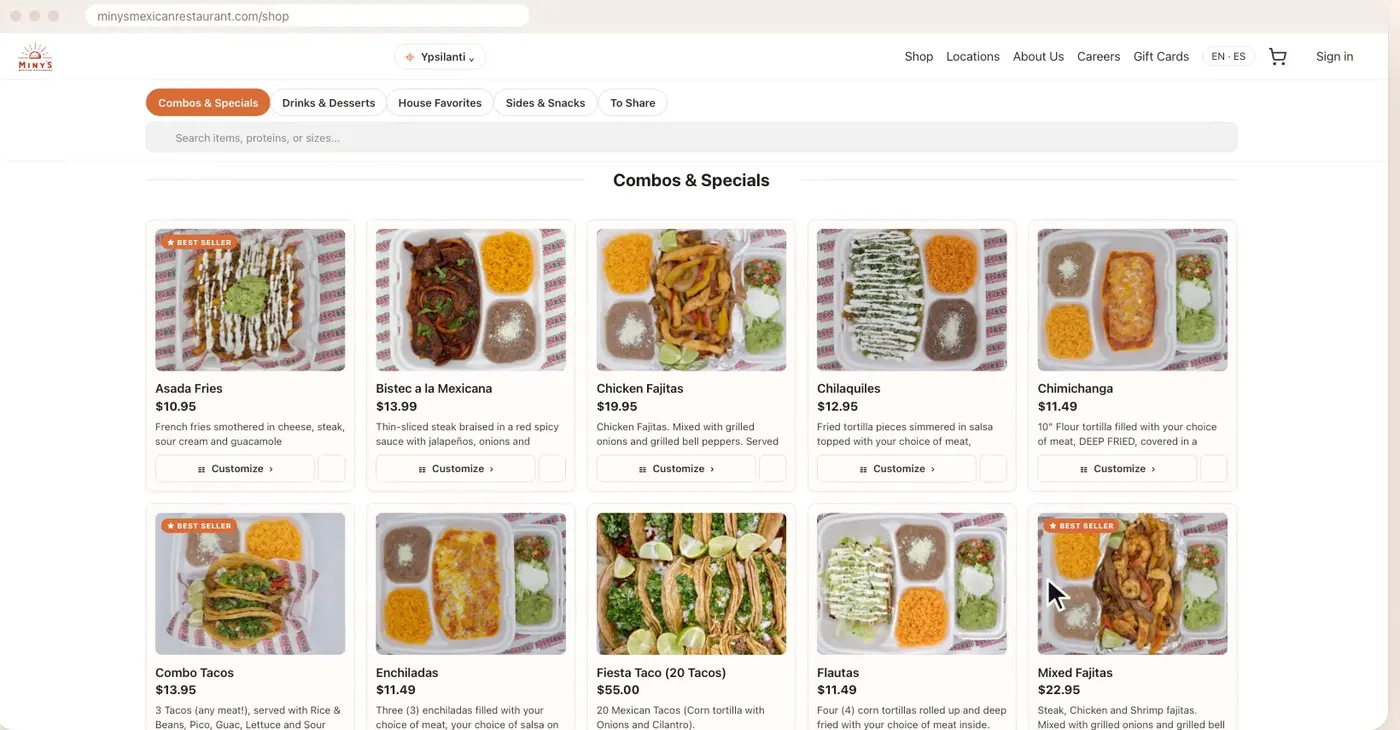1400x730 pixels.
Task: Open the Chimichanga photo
Action: click(1133, 300)
